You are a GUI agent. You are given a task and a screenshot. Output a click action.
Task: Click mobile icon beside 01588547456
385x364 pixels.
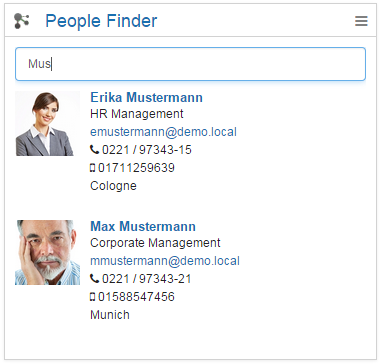click(93, 297)
